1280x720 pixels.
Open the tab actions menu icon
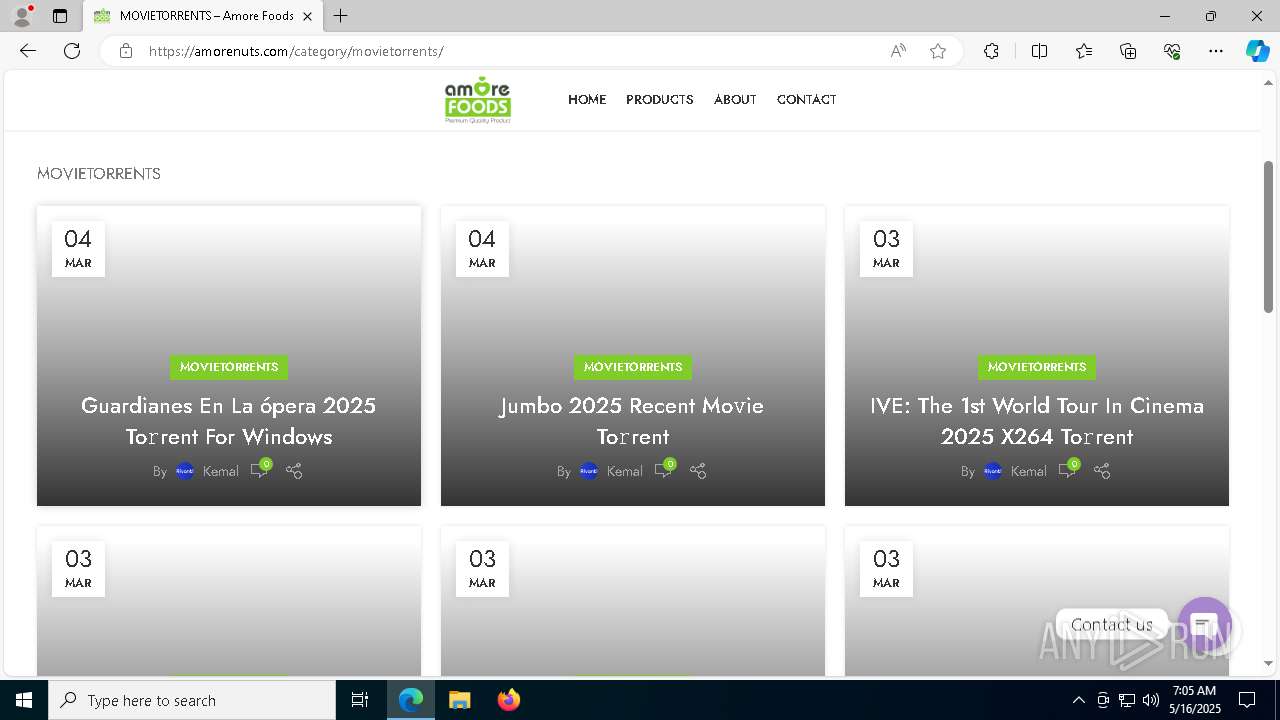tap(60, 16)
